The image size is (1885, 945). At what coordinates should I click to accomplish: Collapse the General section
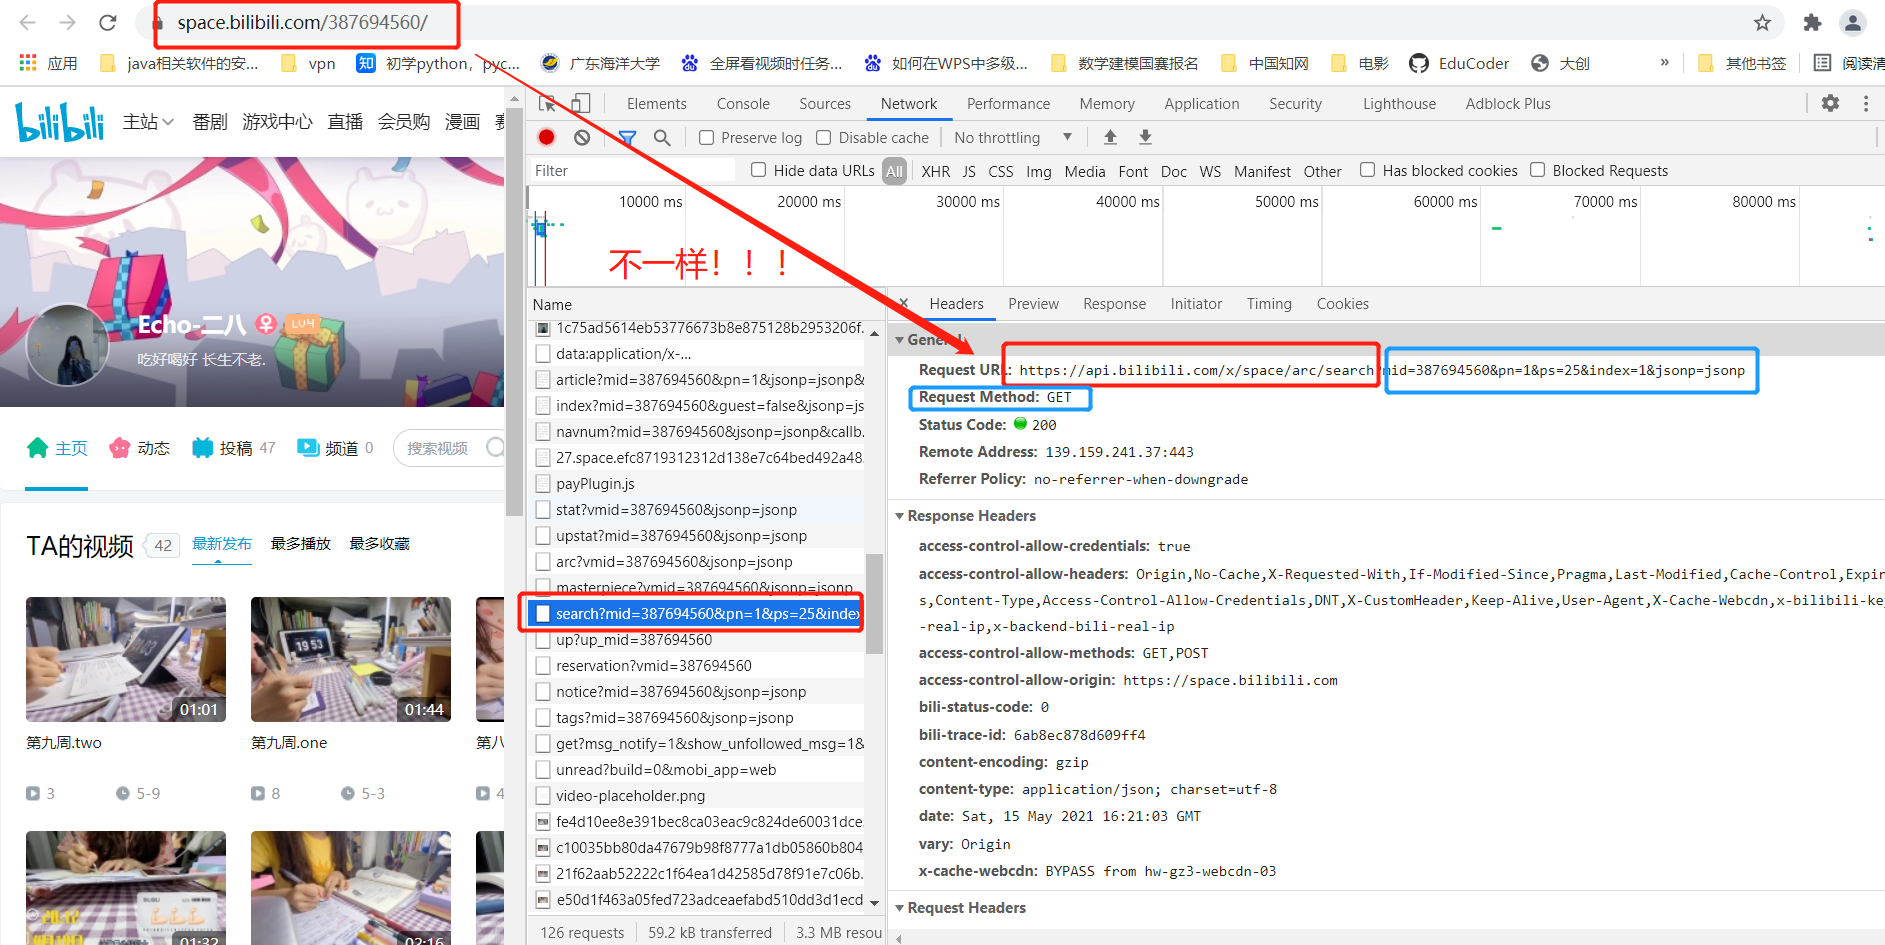pyautogui.click(x=900, y=340)
